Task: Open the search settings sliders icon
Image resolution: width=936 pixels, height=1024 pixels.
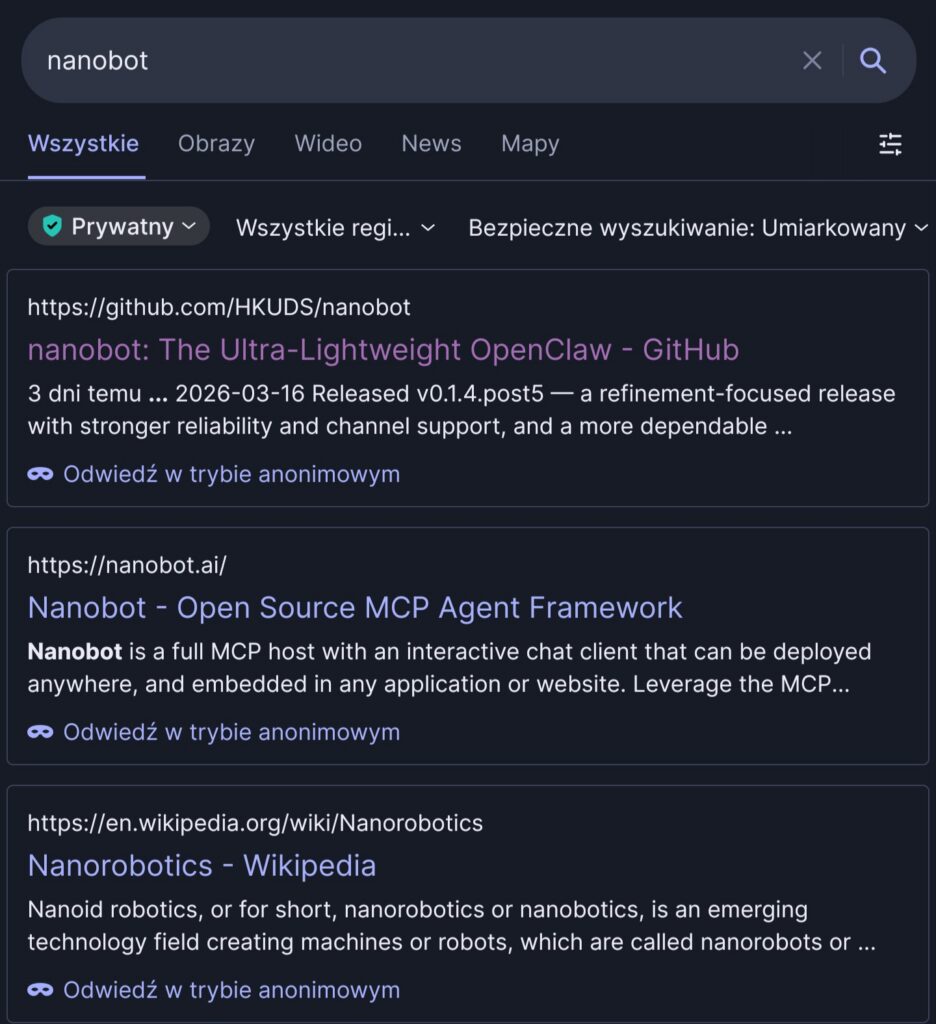Action: tap(890, 144)
